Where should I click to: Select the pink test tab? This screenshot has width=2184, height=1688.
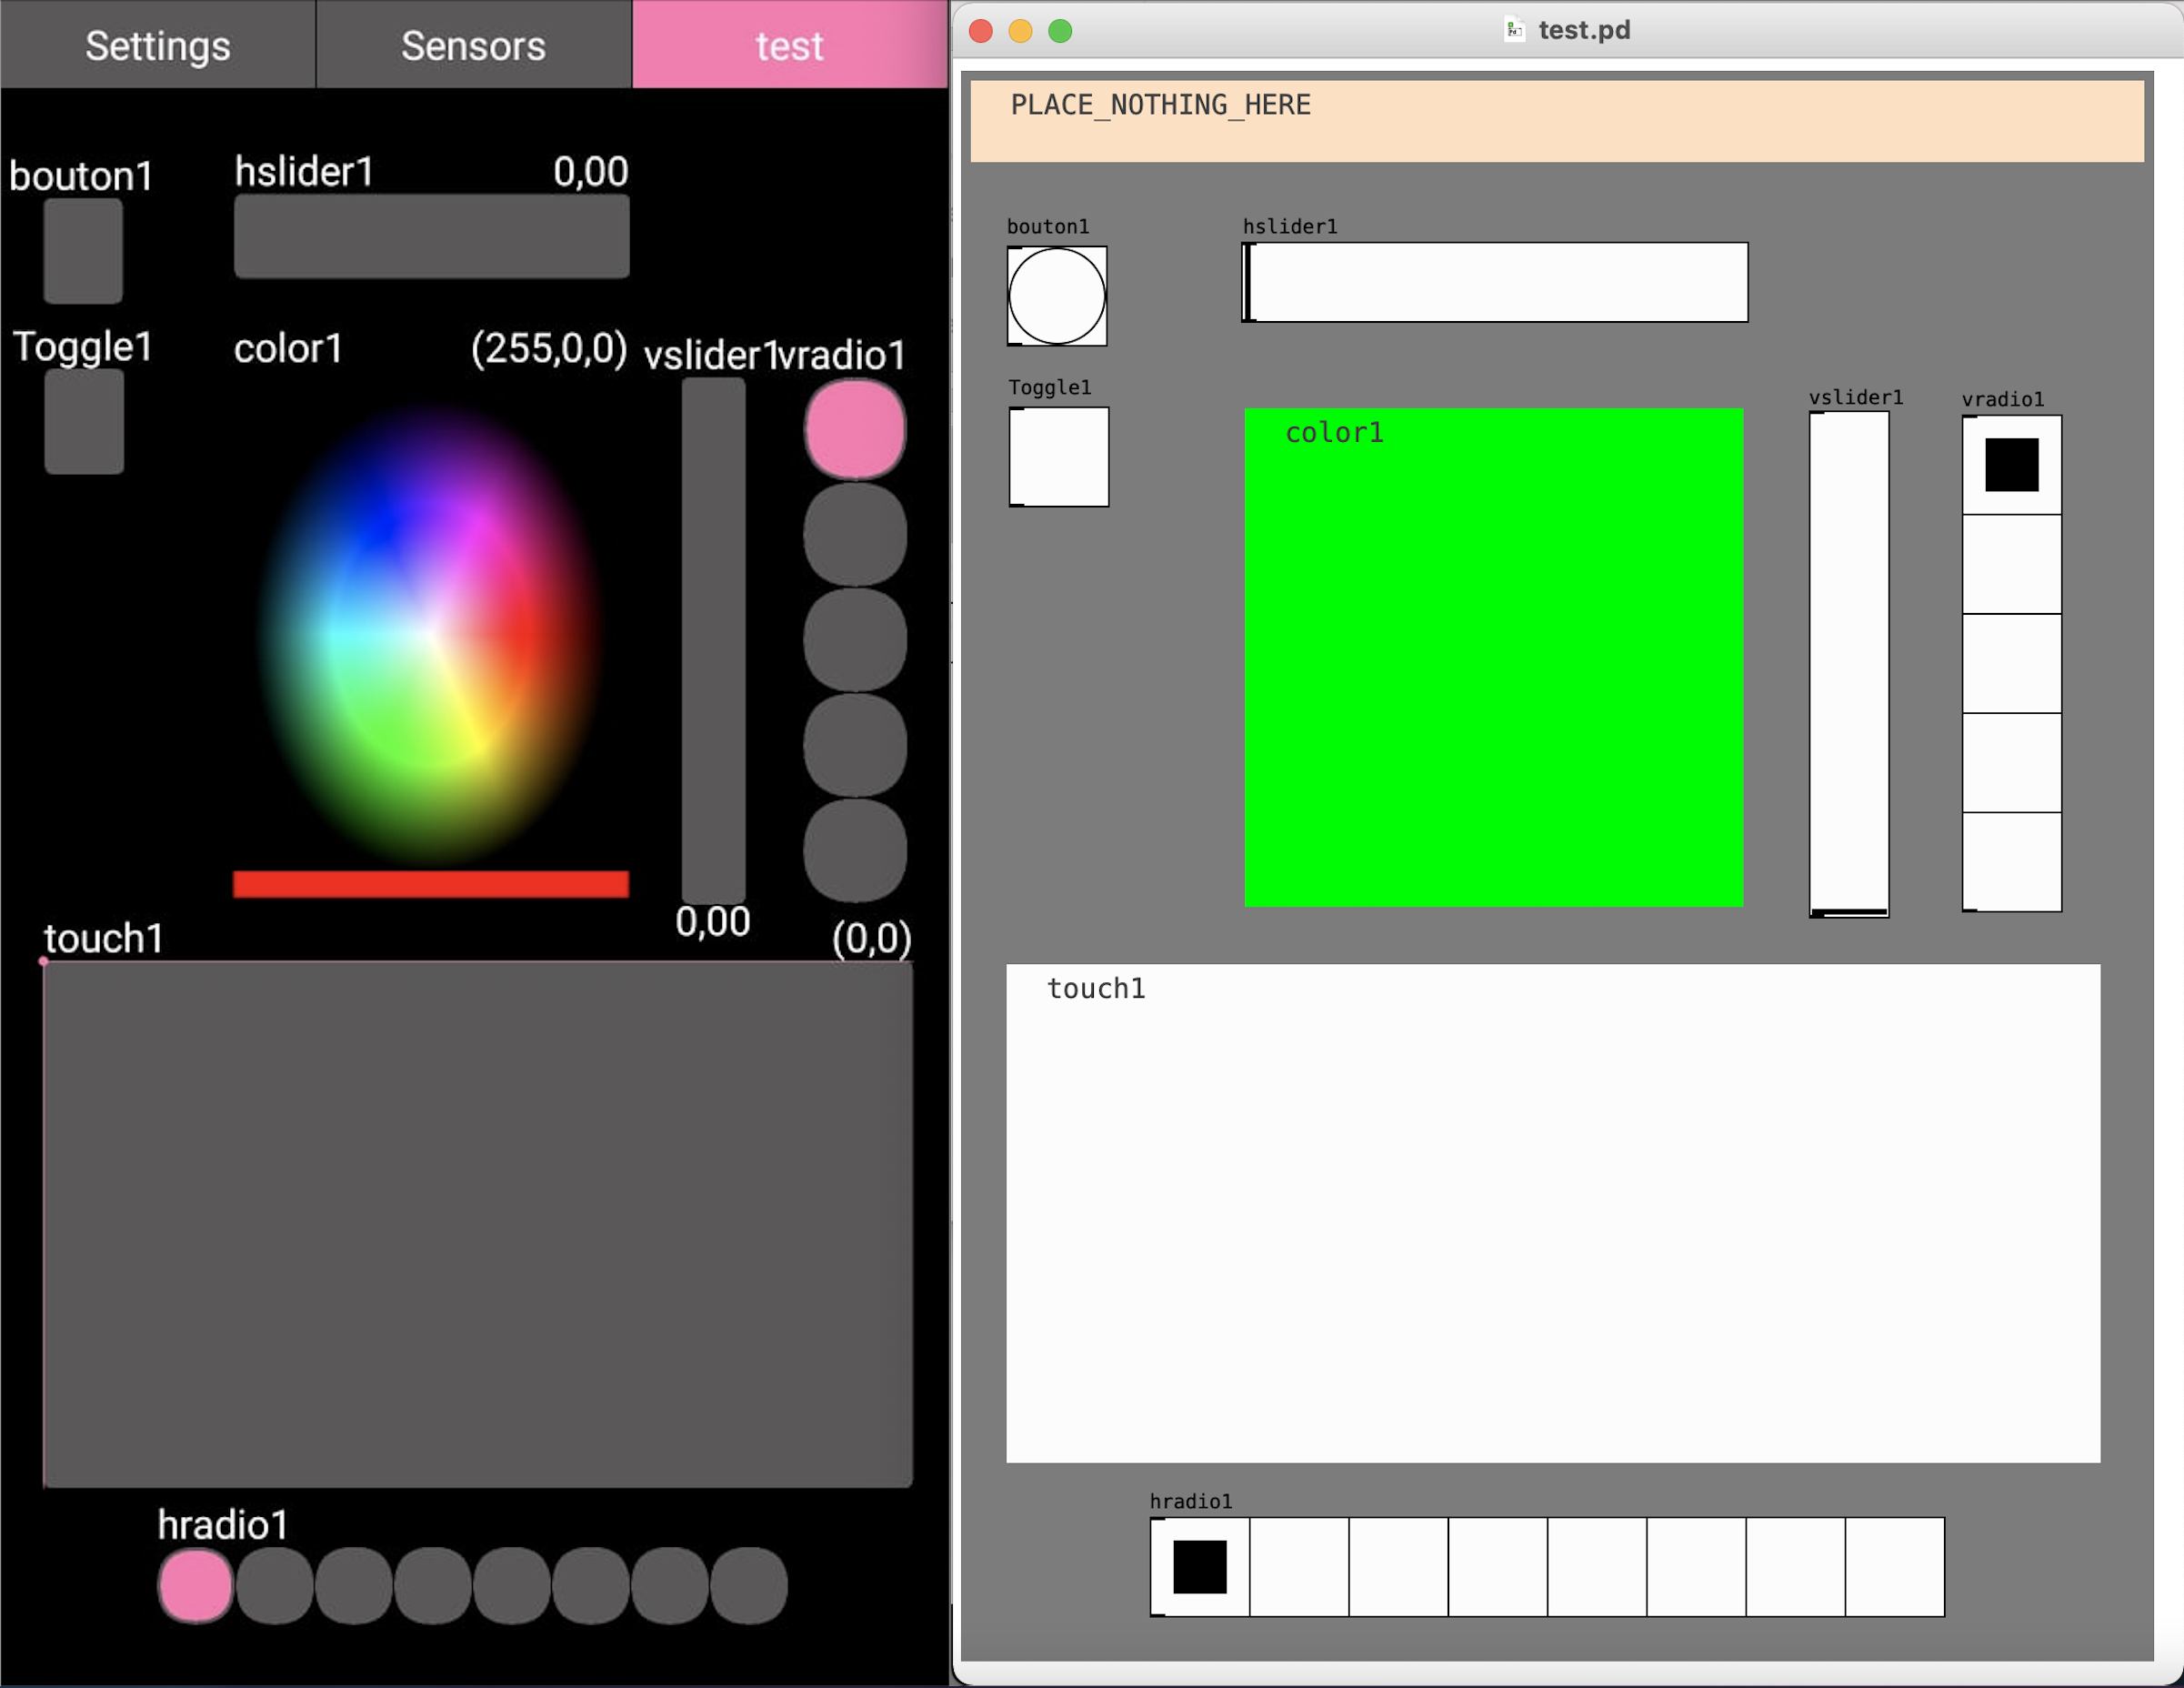[789, 45]
